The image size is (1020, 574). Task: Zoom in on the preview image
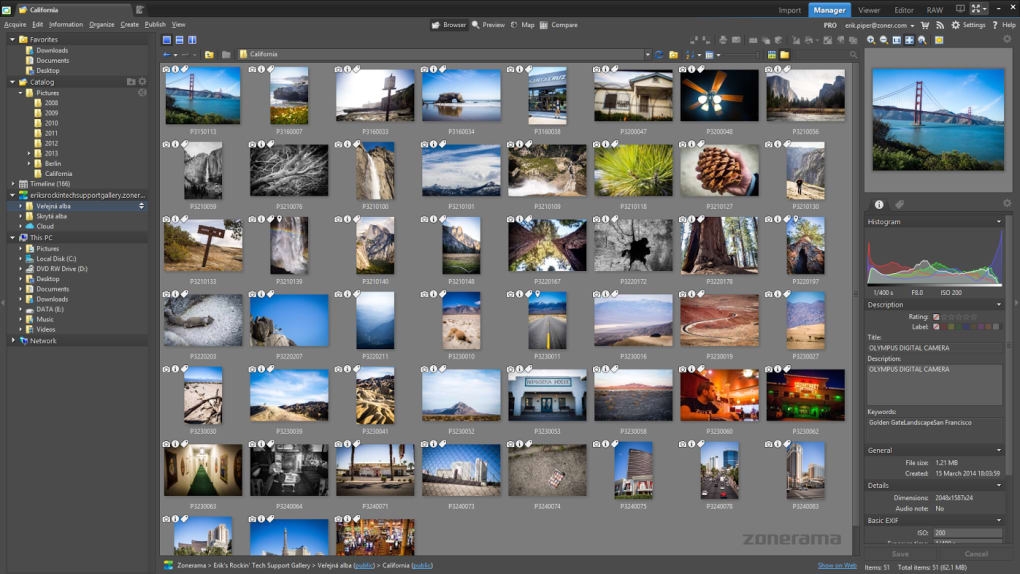coord(870,40)
